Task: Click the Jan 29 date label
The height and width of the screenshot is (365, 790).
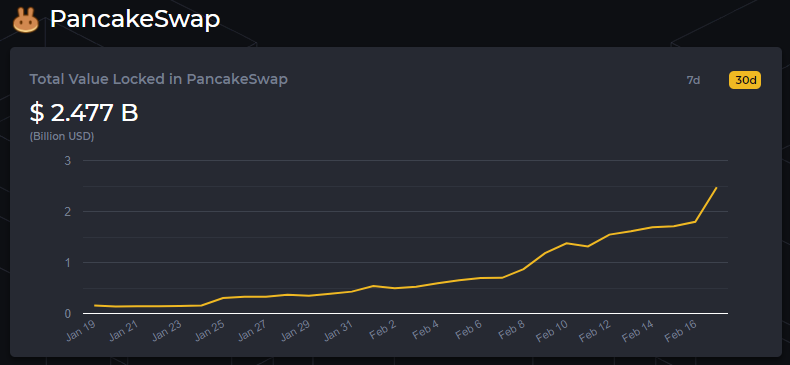Action: pyautogui.click(x=296, y=330)
